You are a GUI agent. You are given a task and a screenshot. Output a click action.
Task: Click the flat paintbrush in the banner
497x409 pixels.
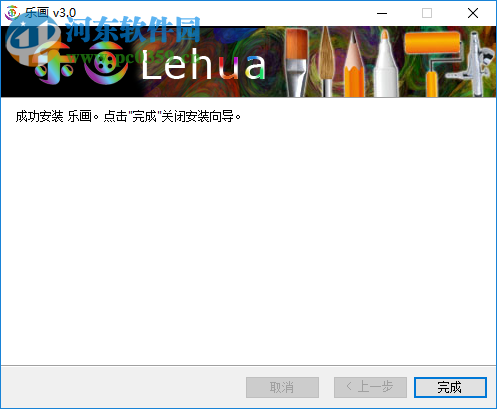click(x=297, y=62)
